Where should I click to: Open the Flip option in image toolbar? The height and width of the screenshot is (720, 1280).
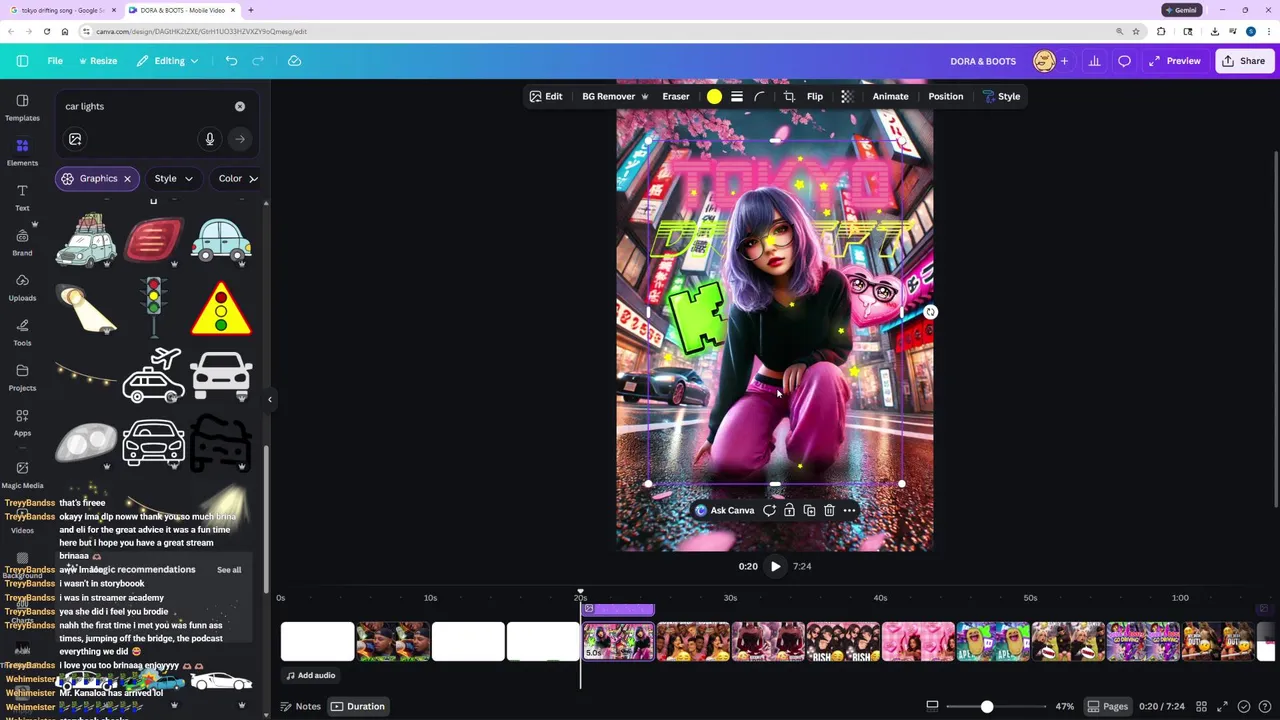pyautogui.click(x=815, y=96)
